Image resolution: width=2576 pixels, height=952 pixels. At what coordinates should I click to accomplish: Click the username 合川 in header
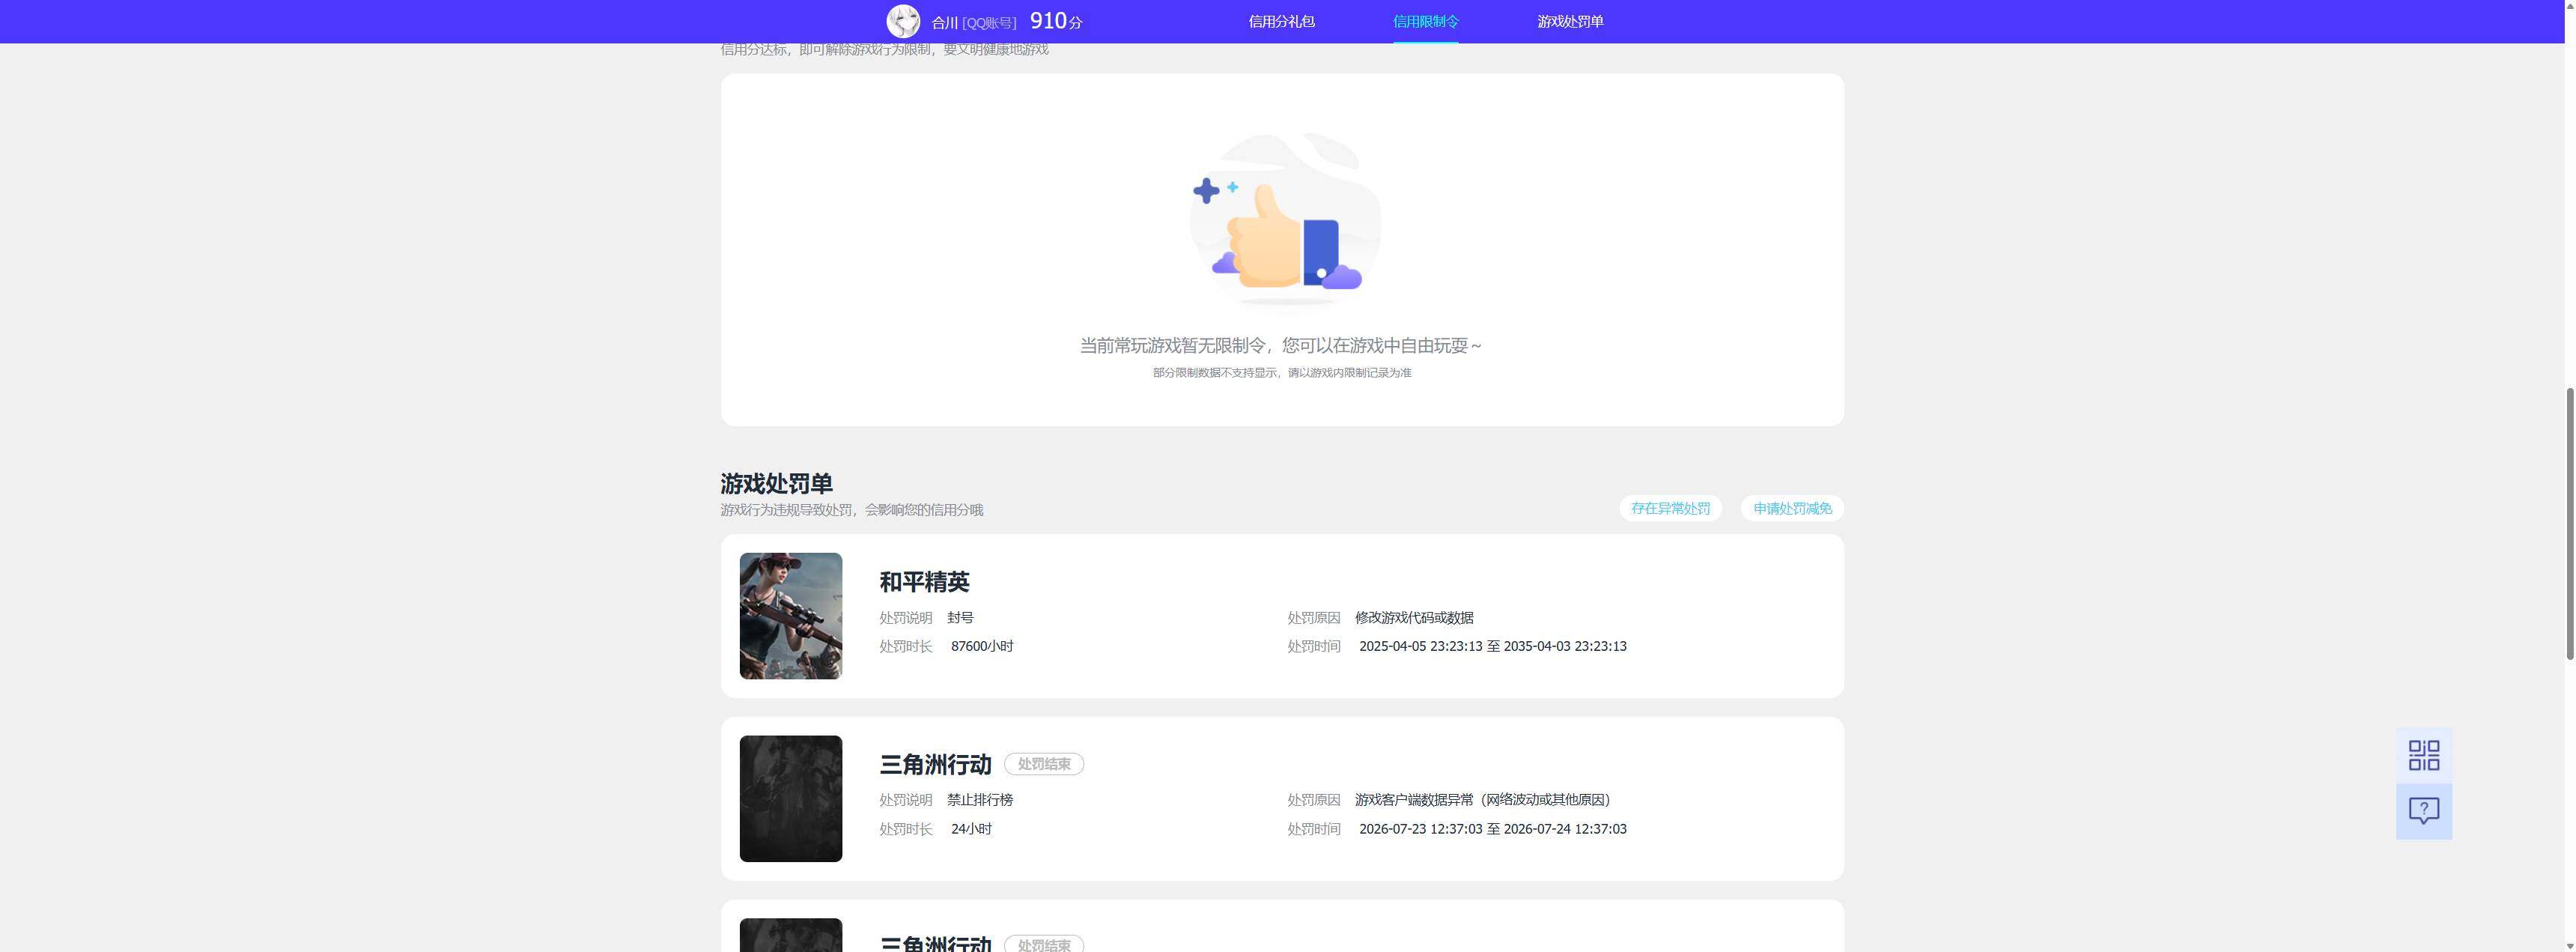[944, 22]
